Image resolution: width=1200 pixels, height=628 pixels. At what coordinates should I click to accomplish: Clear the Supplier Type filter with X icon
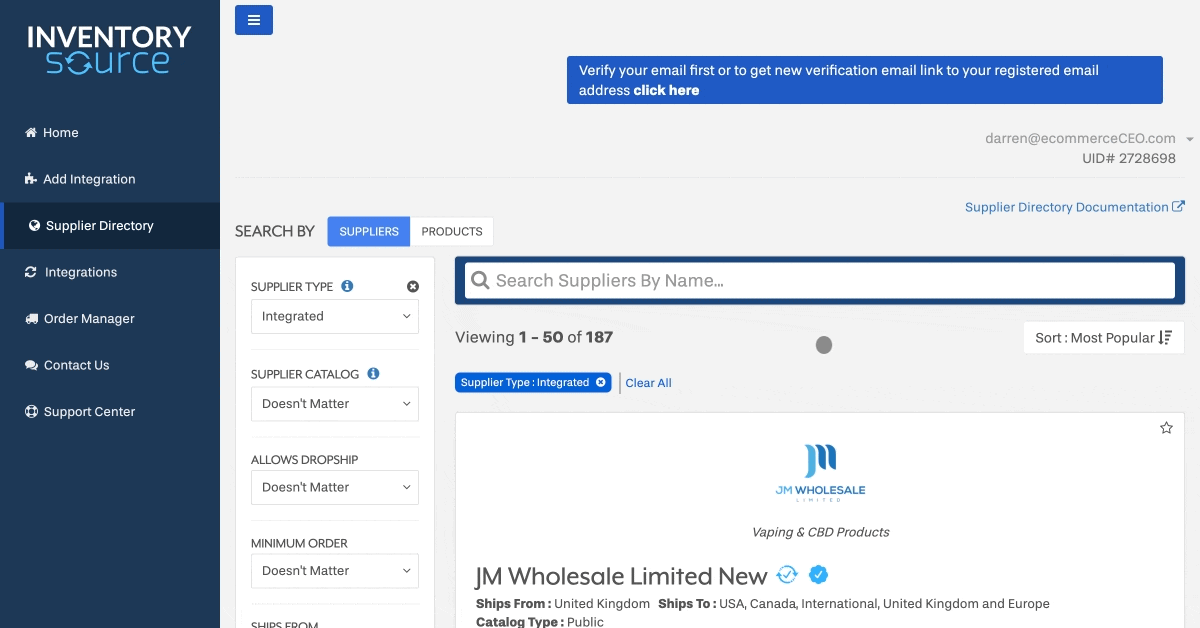(x=413, y=287)
